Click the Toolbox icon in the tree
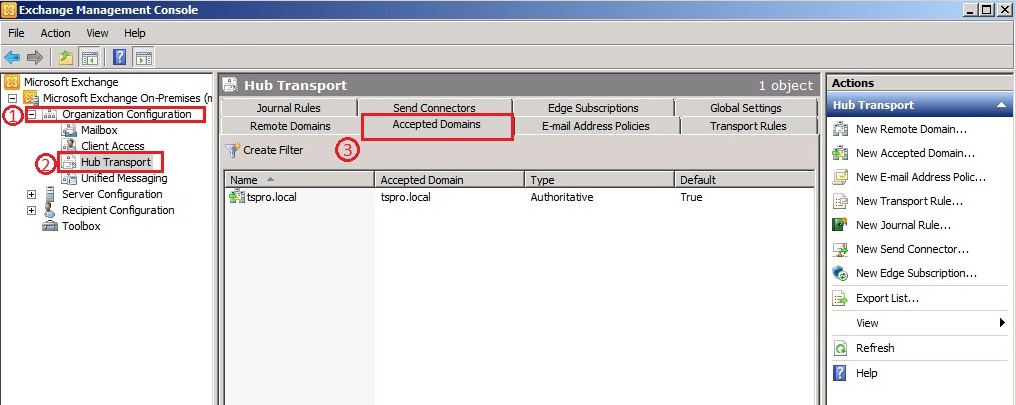 50,226
